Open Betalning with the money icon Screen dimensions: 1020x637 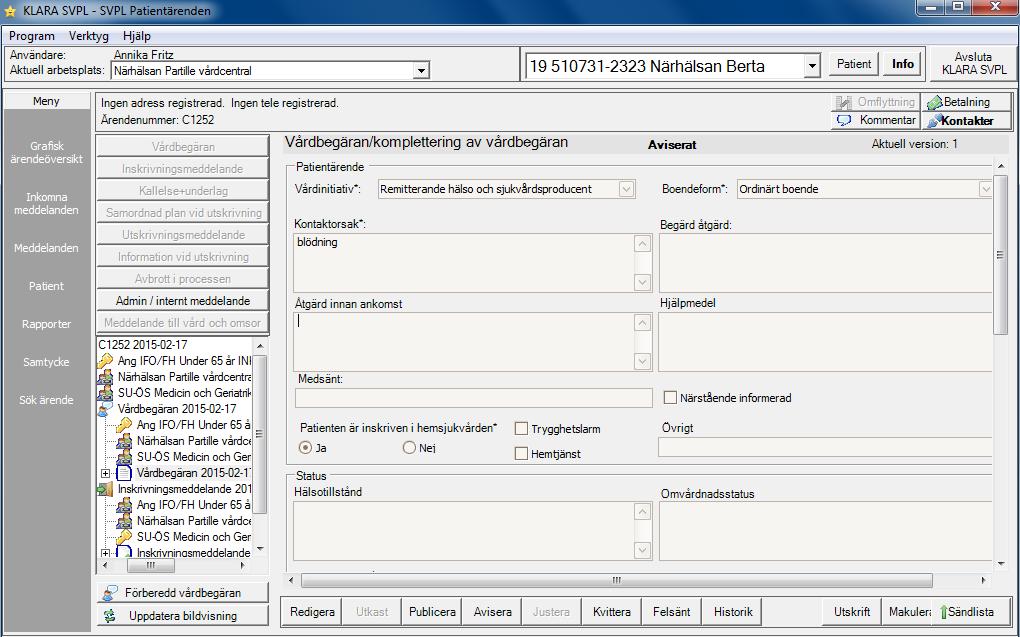coord(966,102)
